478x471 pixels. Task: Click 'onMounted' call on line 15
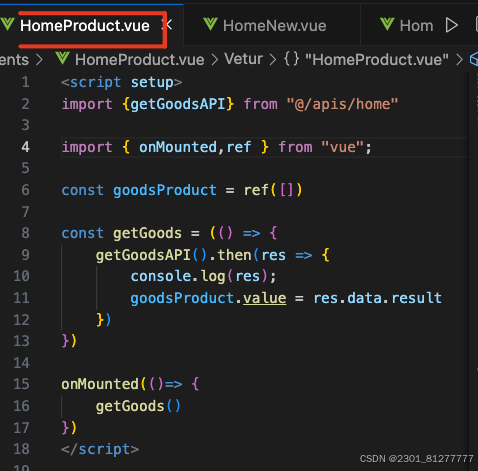[100, 384]
